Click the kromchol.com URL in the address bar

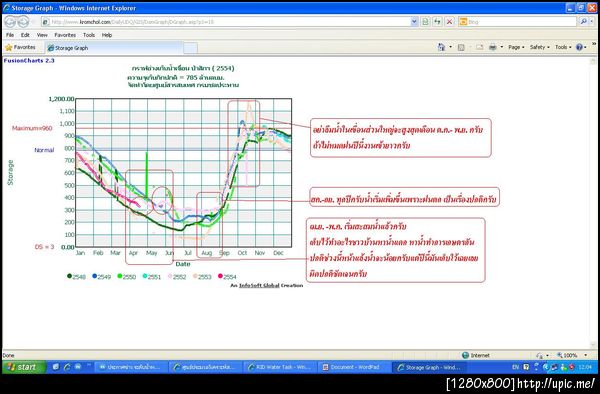tap(132, 22)
